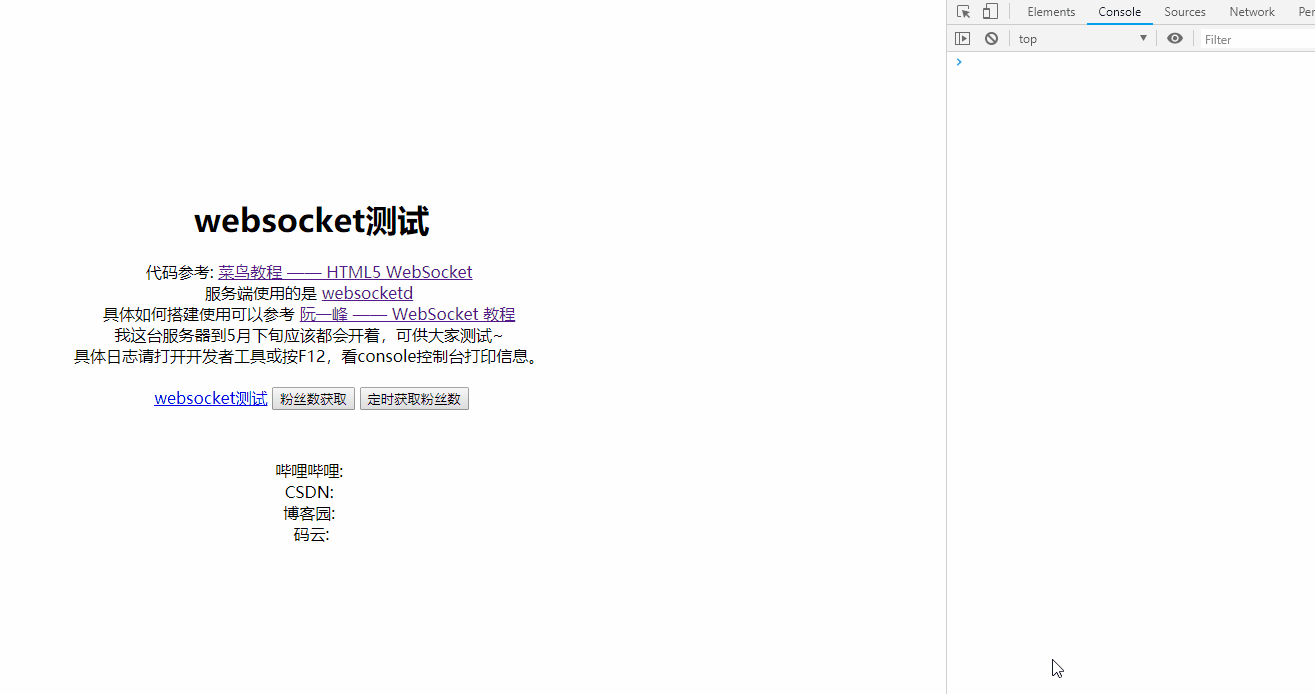Click the 码云: label

click(311, 535)
